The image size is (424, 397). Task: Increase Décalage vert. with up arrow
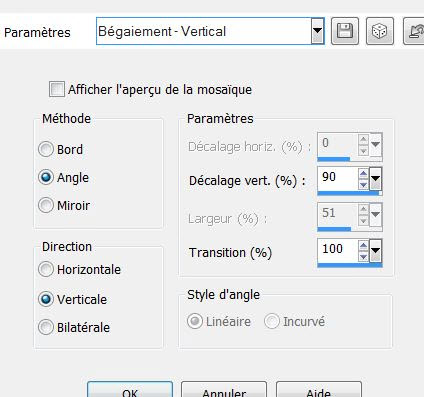pos(363,174)
